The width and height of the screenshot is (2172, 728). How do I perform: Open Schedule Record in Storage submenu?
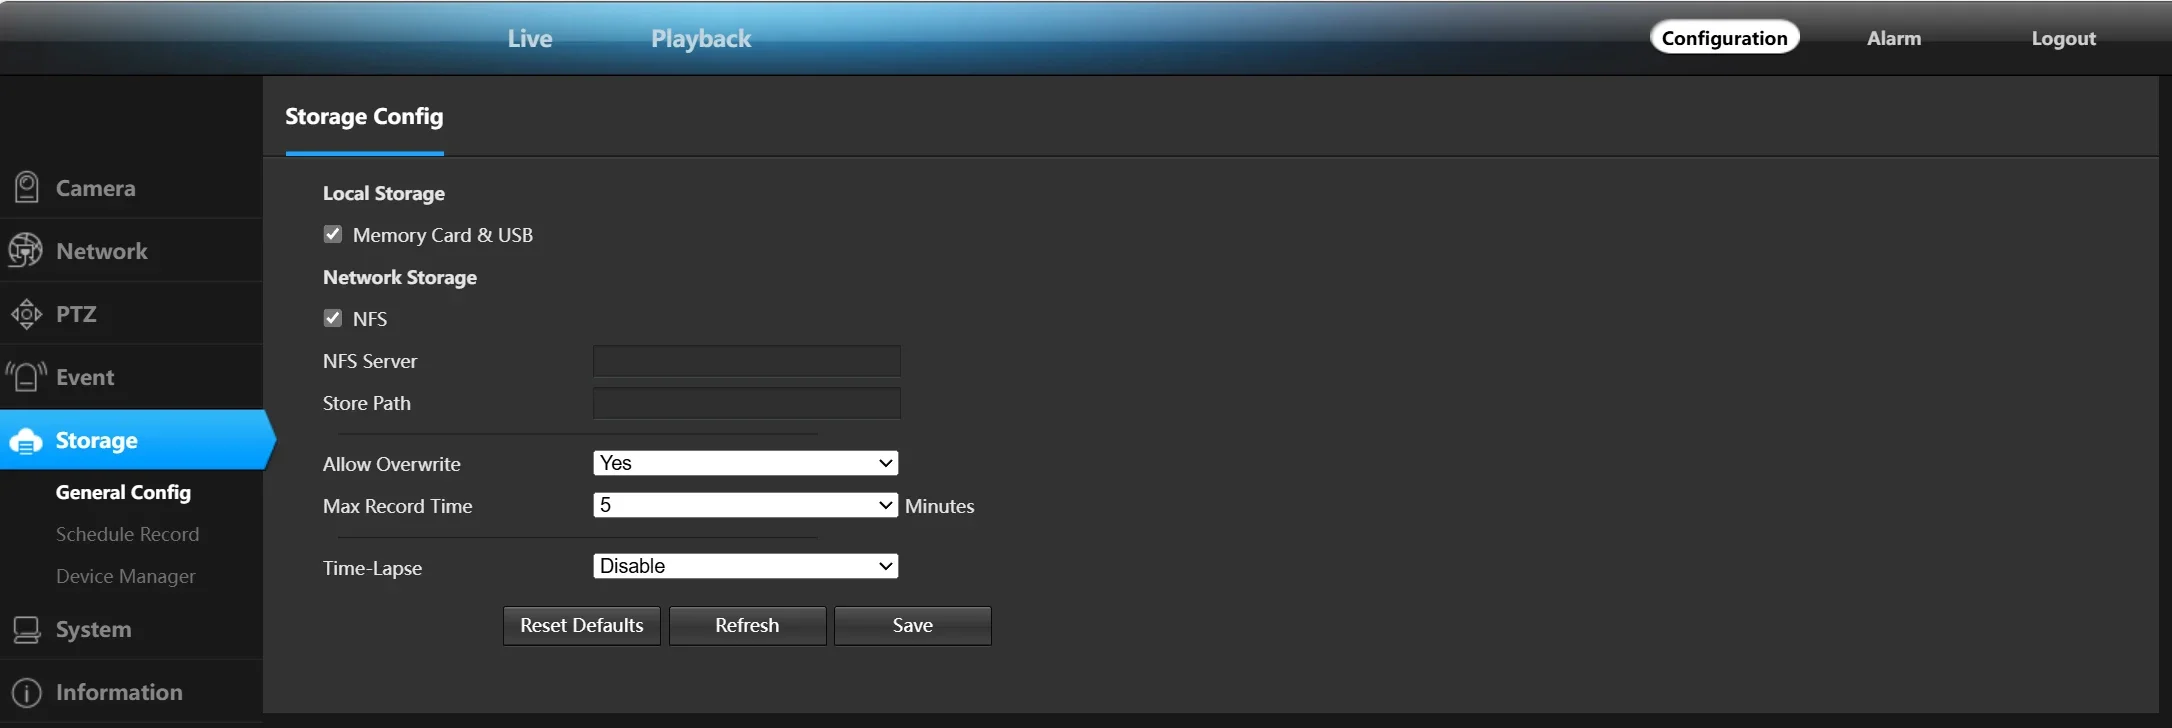tap(128, 534)
